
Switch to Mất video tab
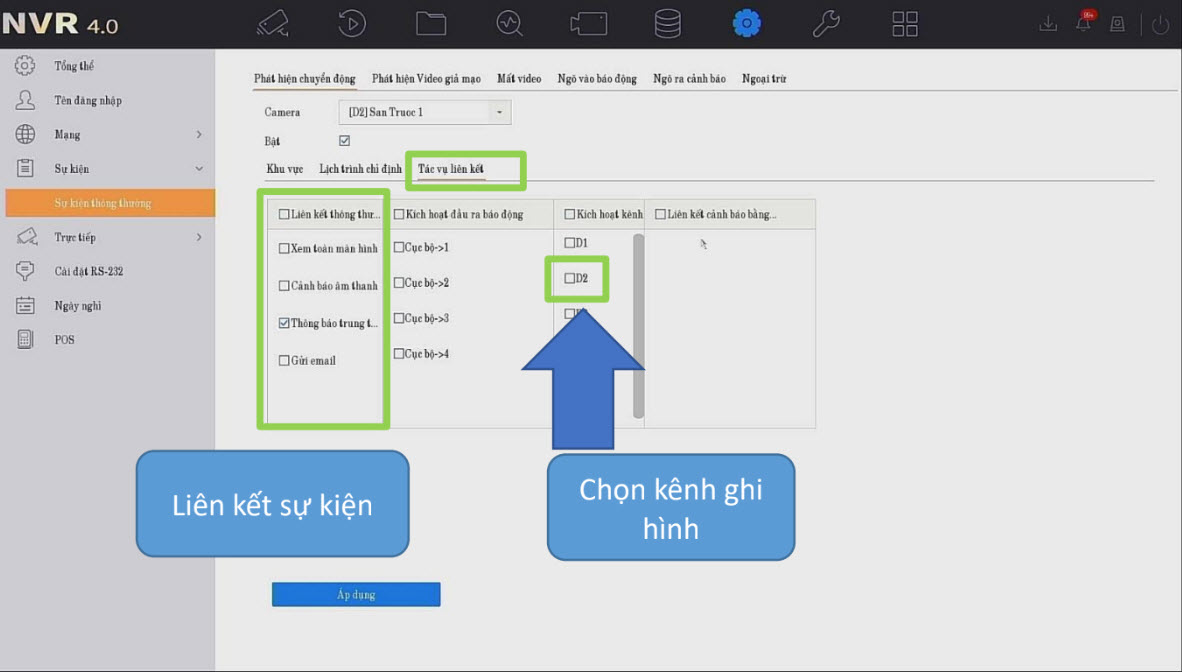point(519,79)
